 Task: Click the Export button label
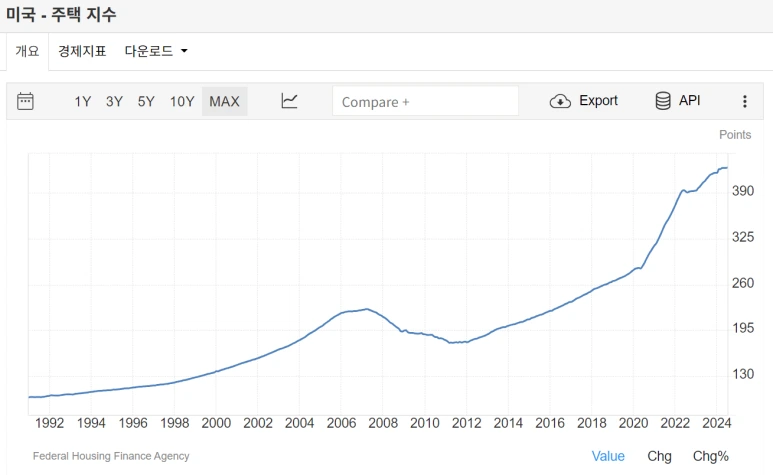(x=598, y=101)
